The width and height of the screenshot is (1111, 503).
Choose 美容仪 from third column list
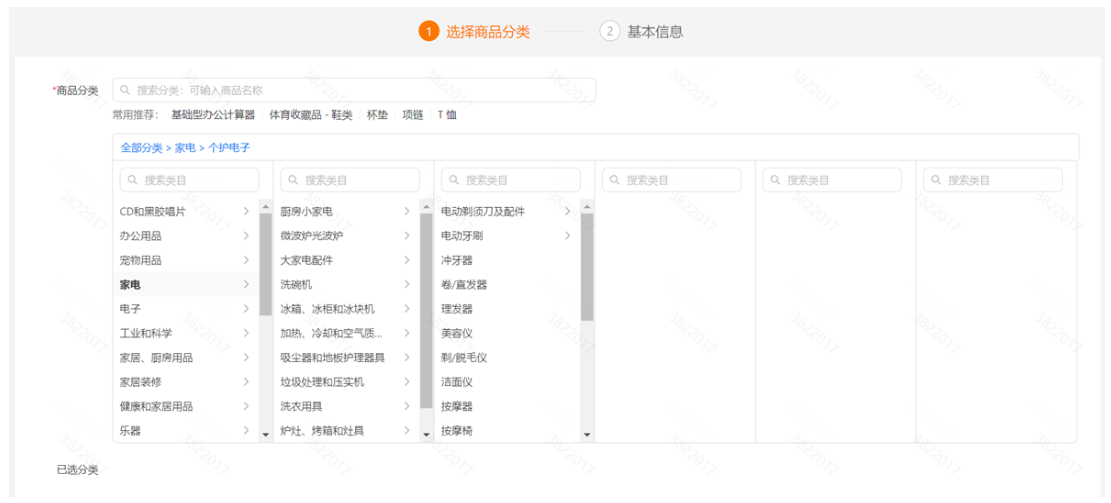tap(457, 333)
